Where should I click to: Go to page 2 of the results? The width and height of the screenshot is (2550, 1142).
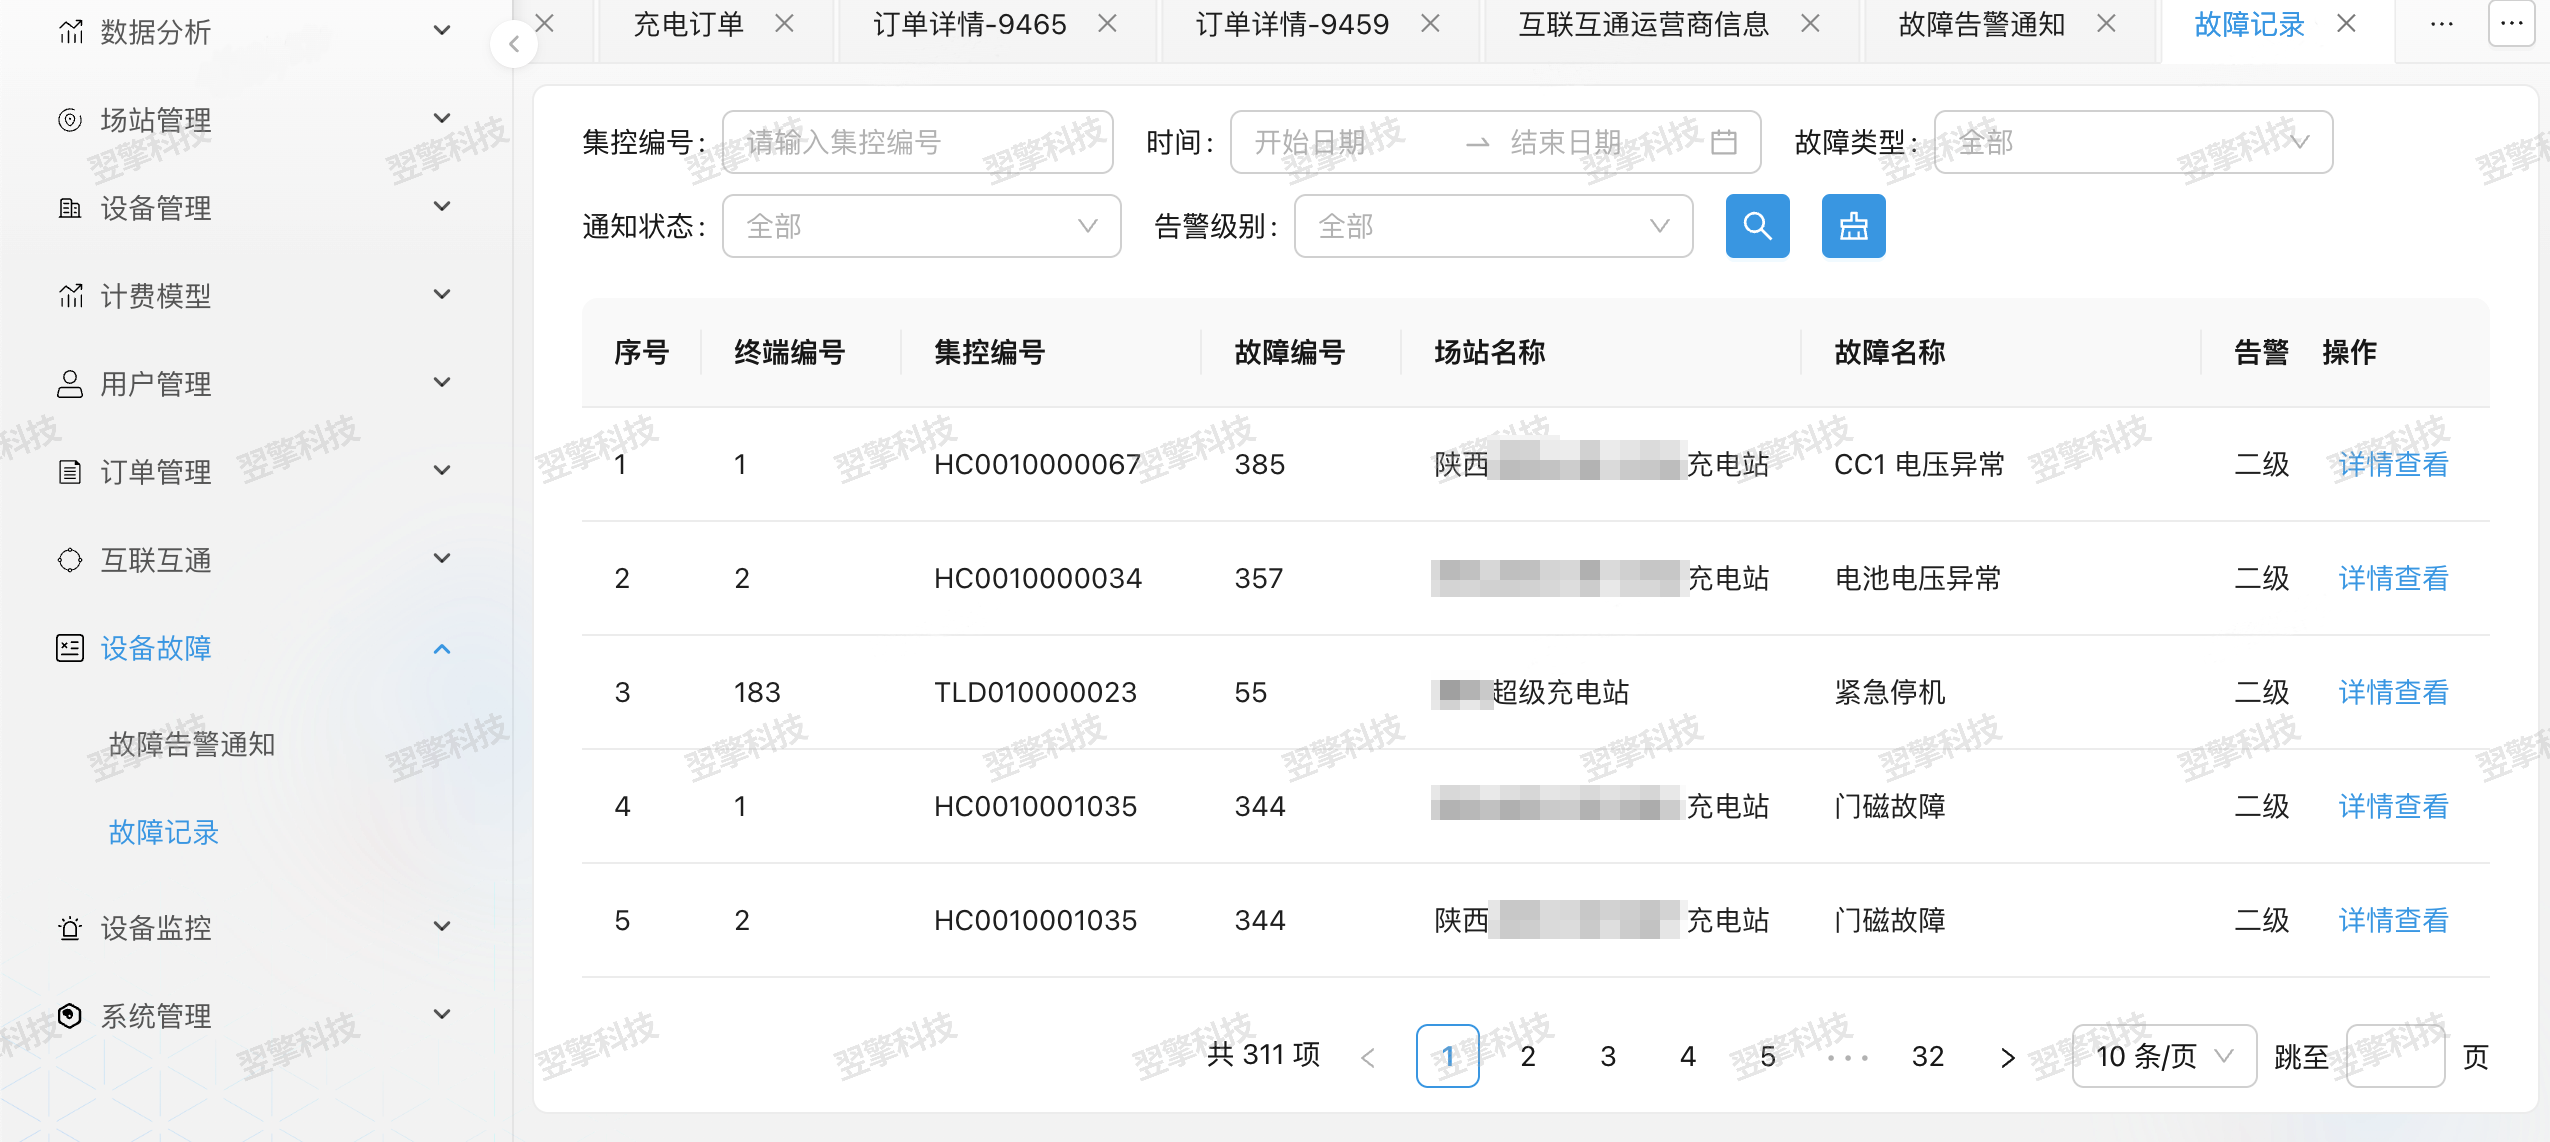(x=1527, y=1055)
